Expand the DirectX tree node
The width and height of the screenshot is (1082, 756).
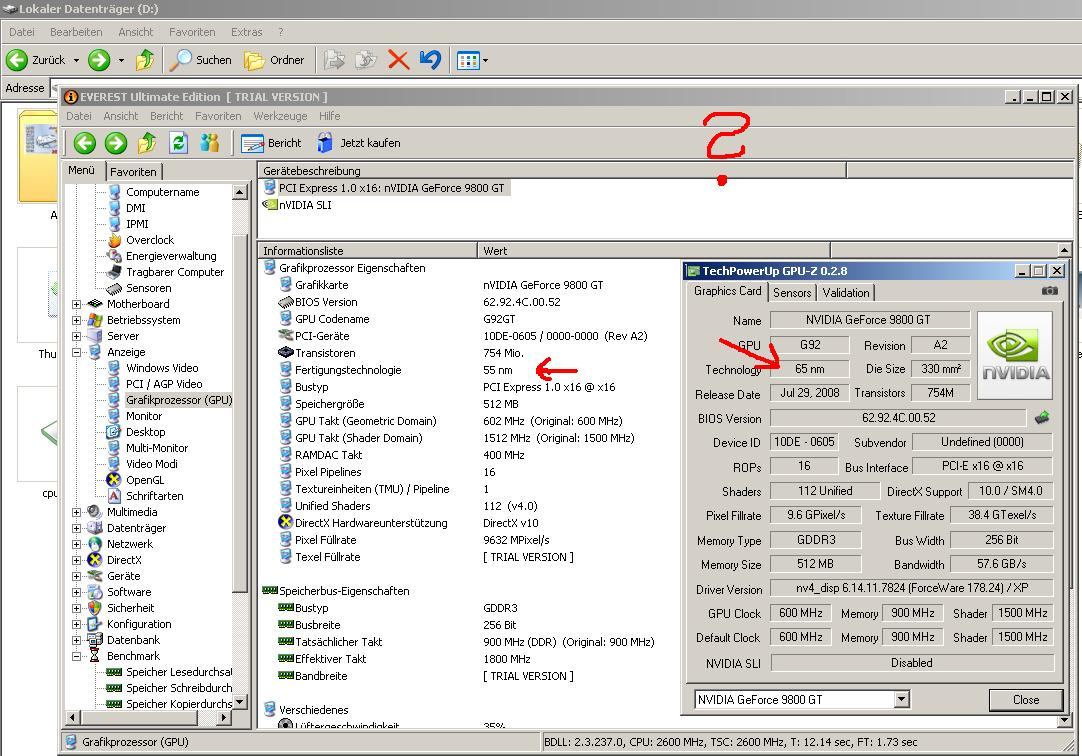click(77, 560)
